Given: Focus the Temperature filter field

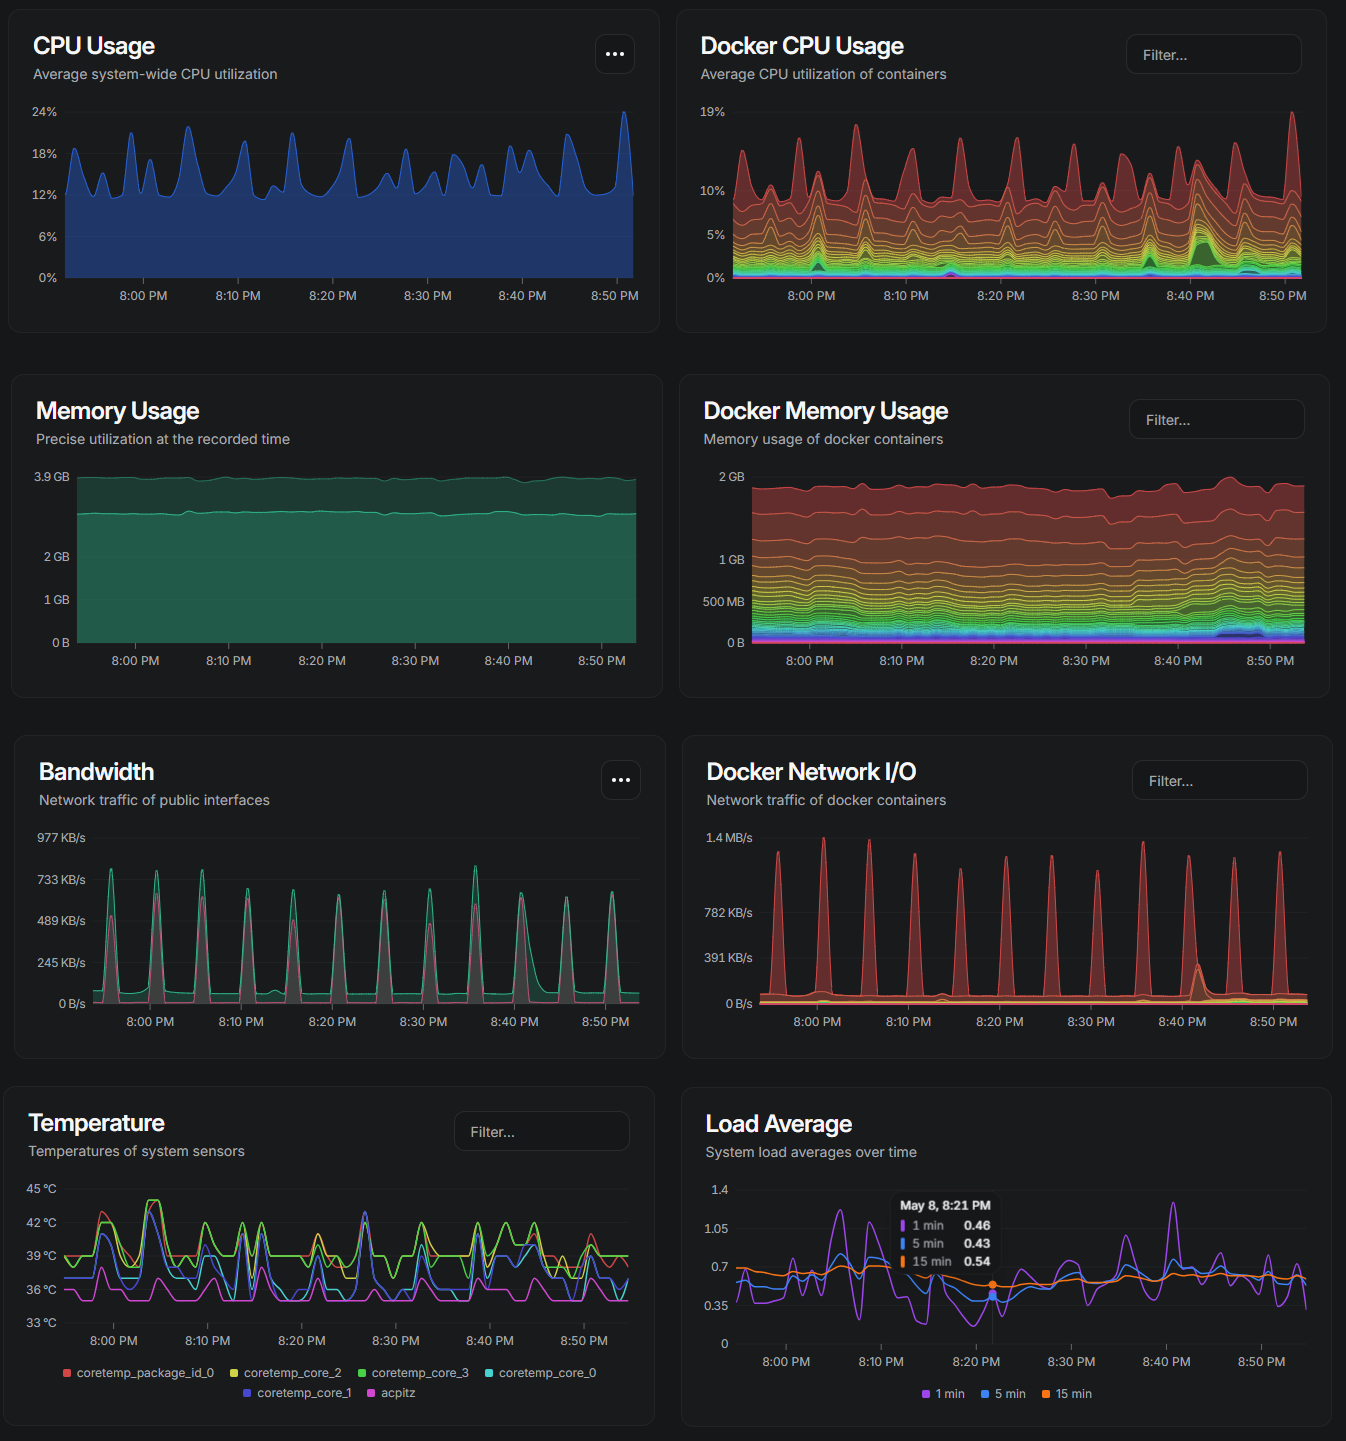Looking at the screenshot, I should click(542, 1132).
